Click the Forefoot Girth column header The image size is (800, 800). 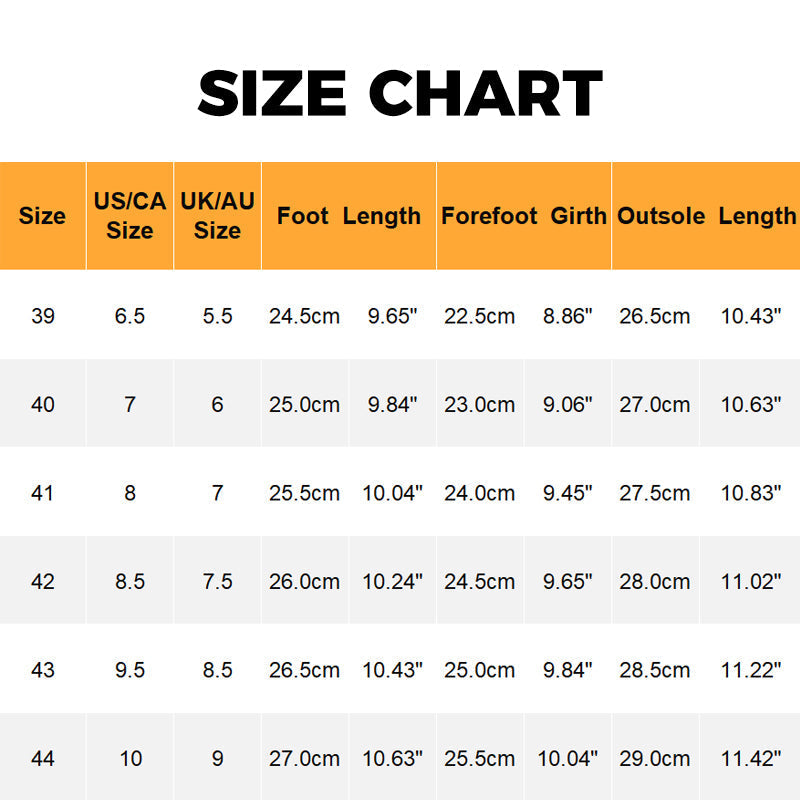pyautogui.click(x=524, y=216)
